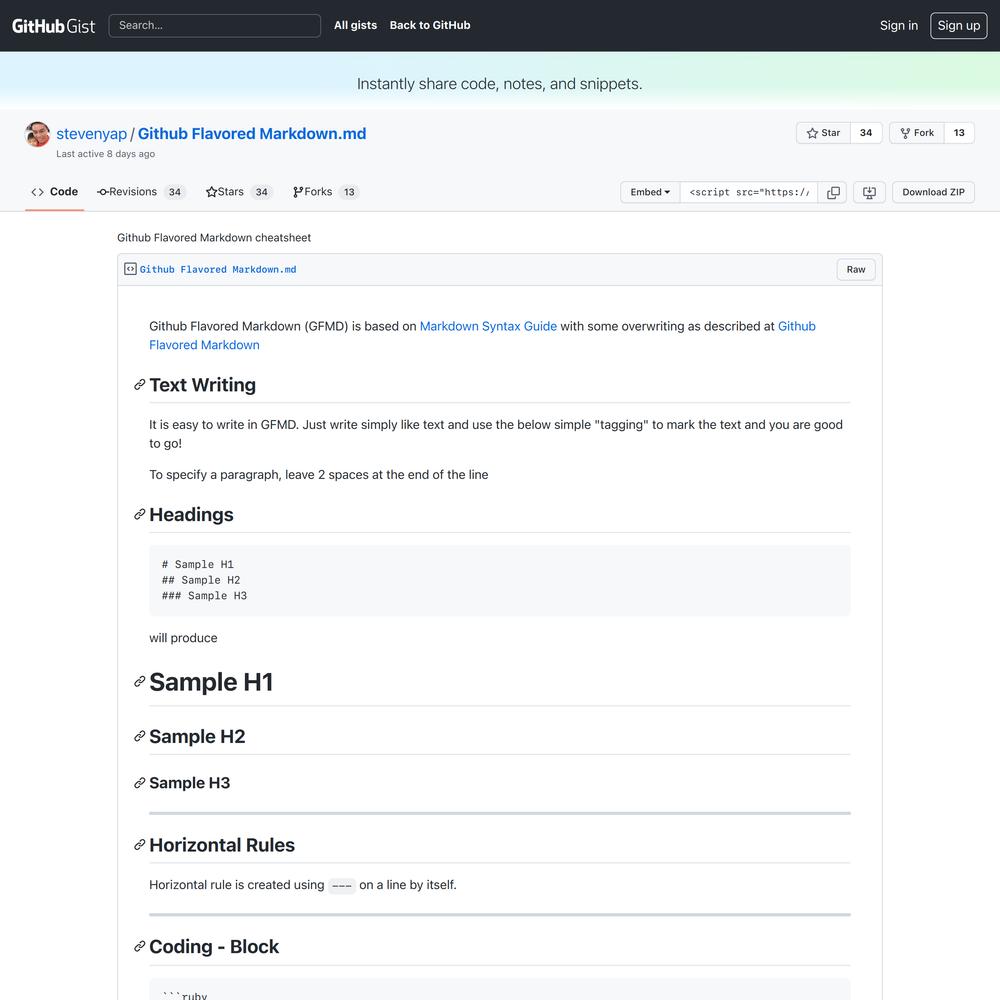Click anchor link icon beside Text Writing

coord(140,385)
